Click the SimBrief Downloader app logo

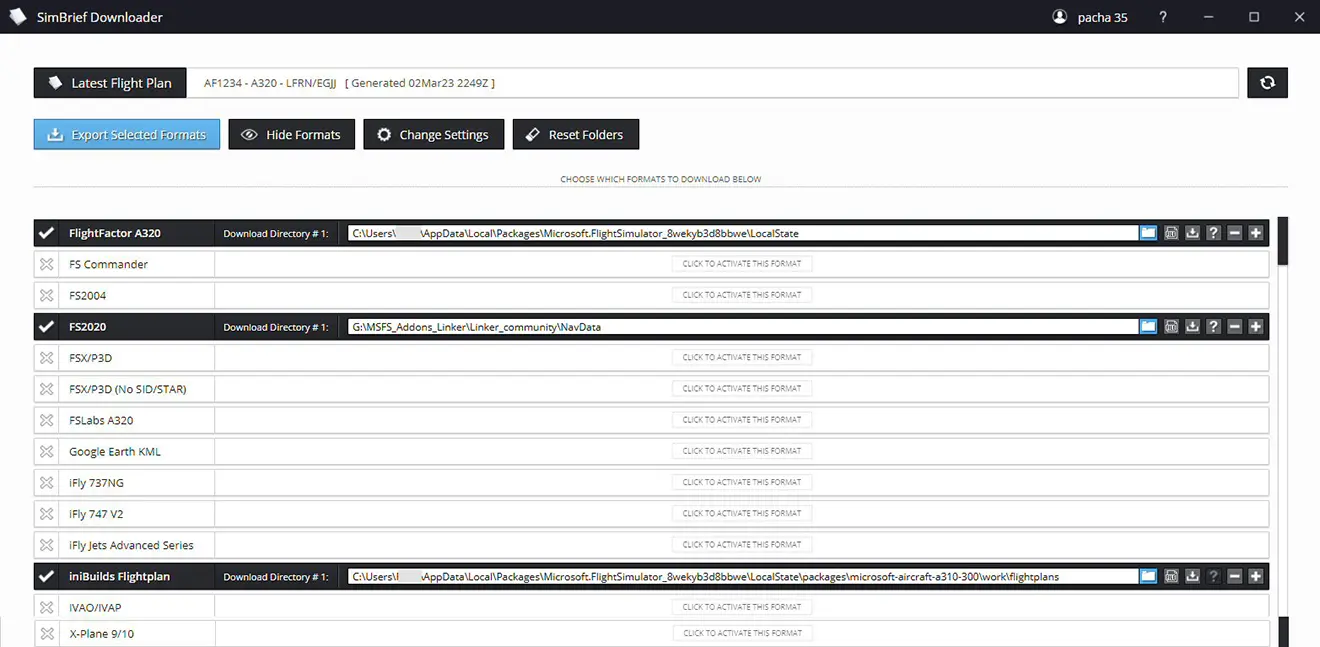(x=17, y=17)
